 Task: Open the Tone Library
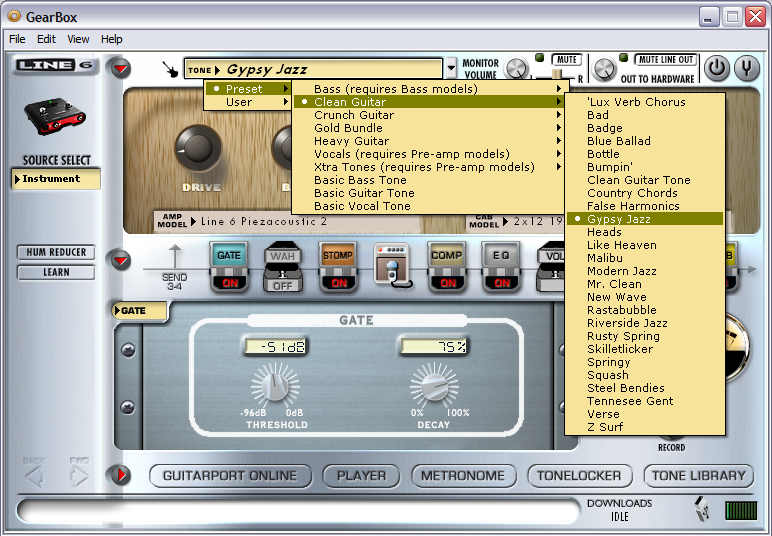(700, 476)
